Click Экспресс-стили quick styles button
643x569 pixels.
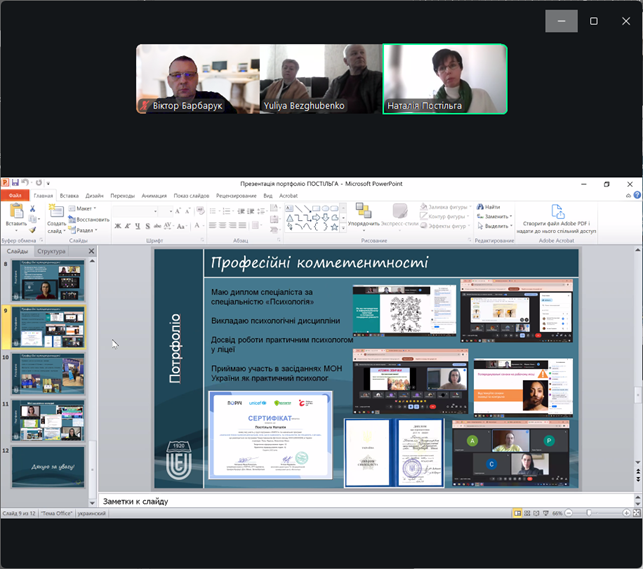pyautogui.click(x=400, y=215)
